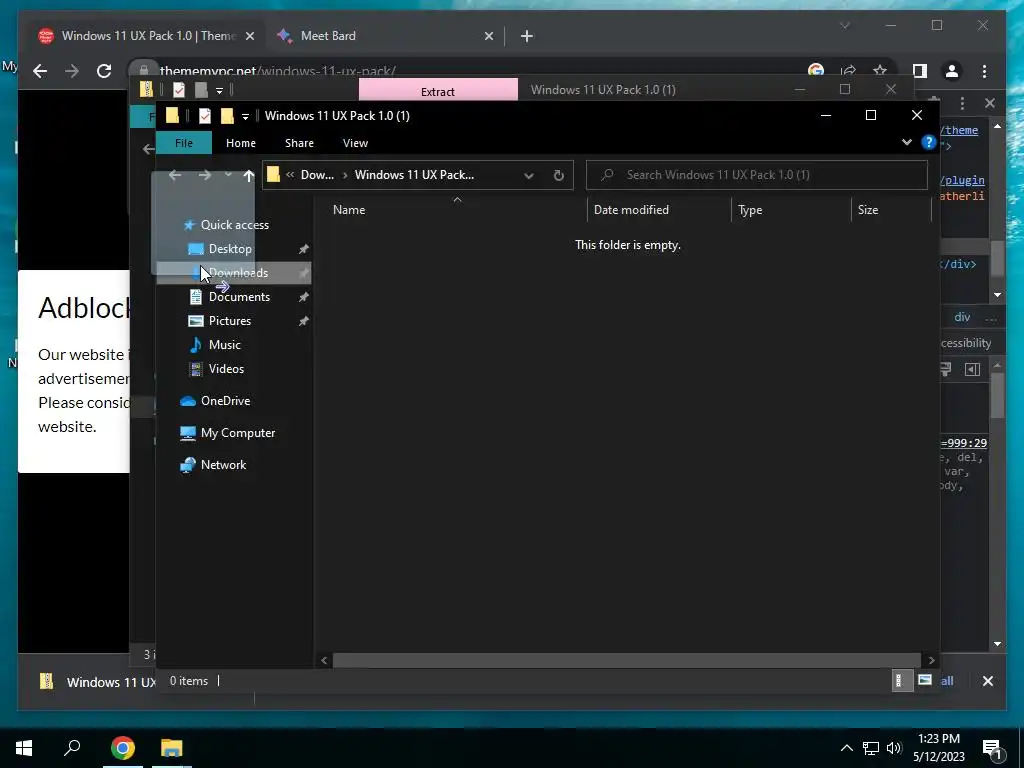The image size is (1024, 768).
Task: Open My Computer in navigation pane
Action: click(238, 433)
